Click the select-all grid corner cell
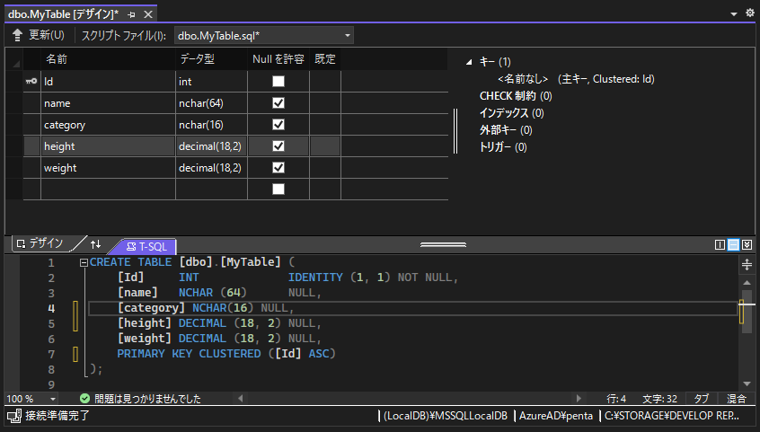 pyautogui.click(x=15, y=60)
